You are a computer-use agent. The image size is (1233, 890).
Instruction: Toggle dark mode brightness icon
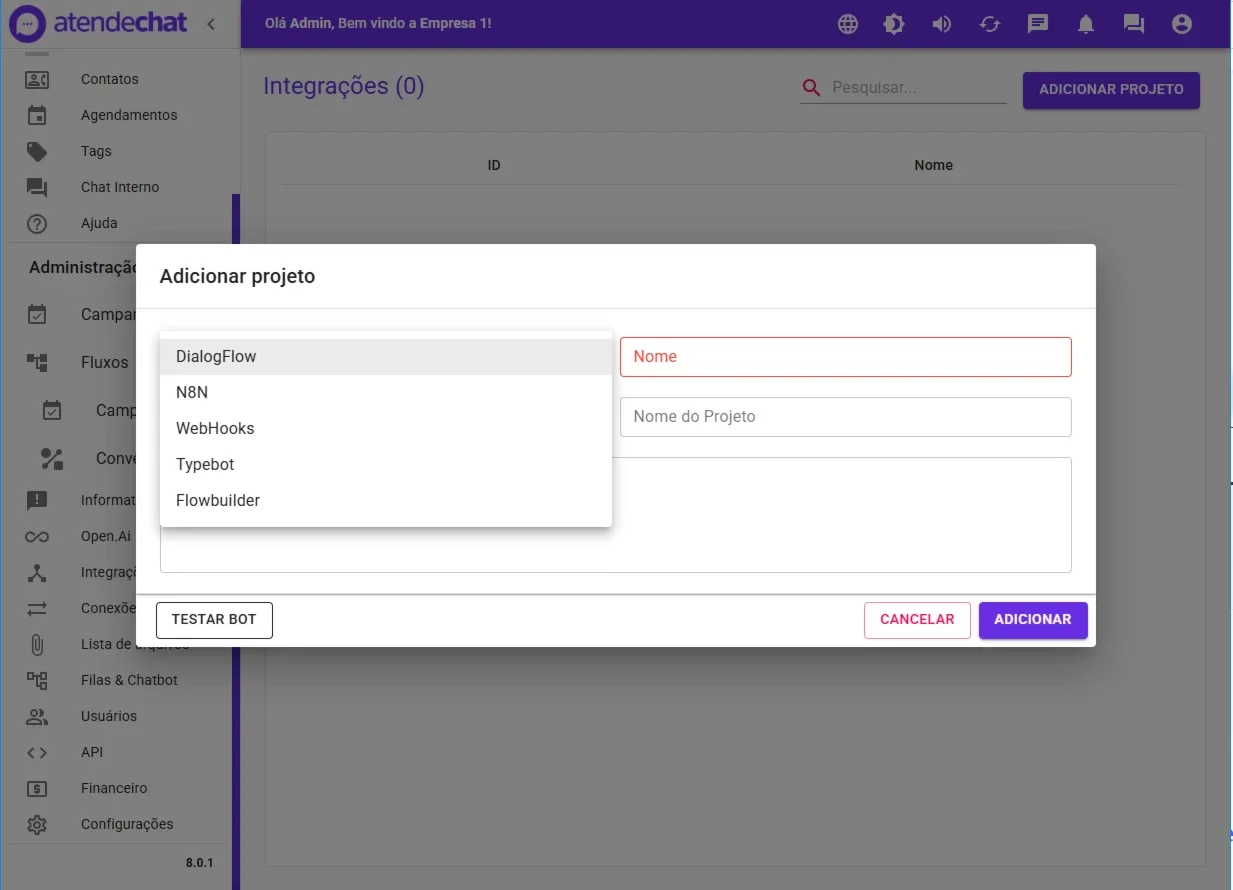894,24
